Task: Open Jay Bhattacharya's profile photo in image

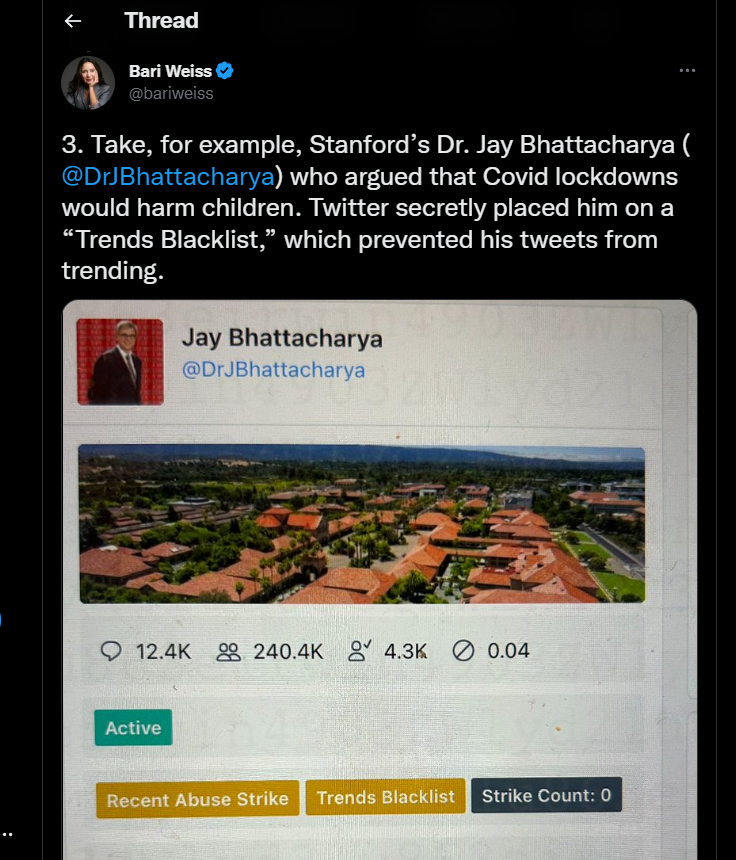Action: 120,362
